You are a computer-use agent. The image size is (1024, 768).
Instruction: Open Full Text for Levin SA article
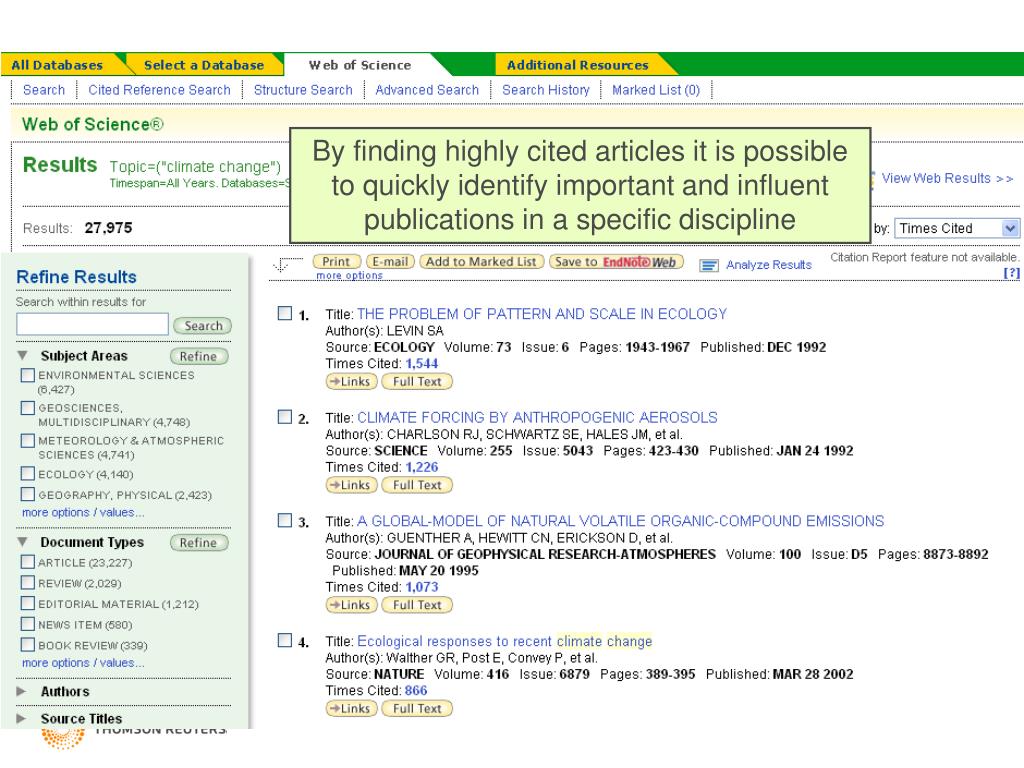point(417,381)
